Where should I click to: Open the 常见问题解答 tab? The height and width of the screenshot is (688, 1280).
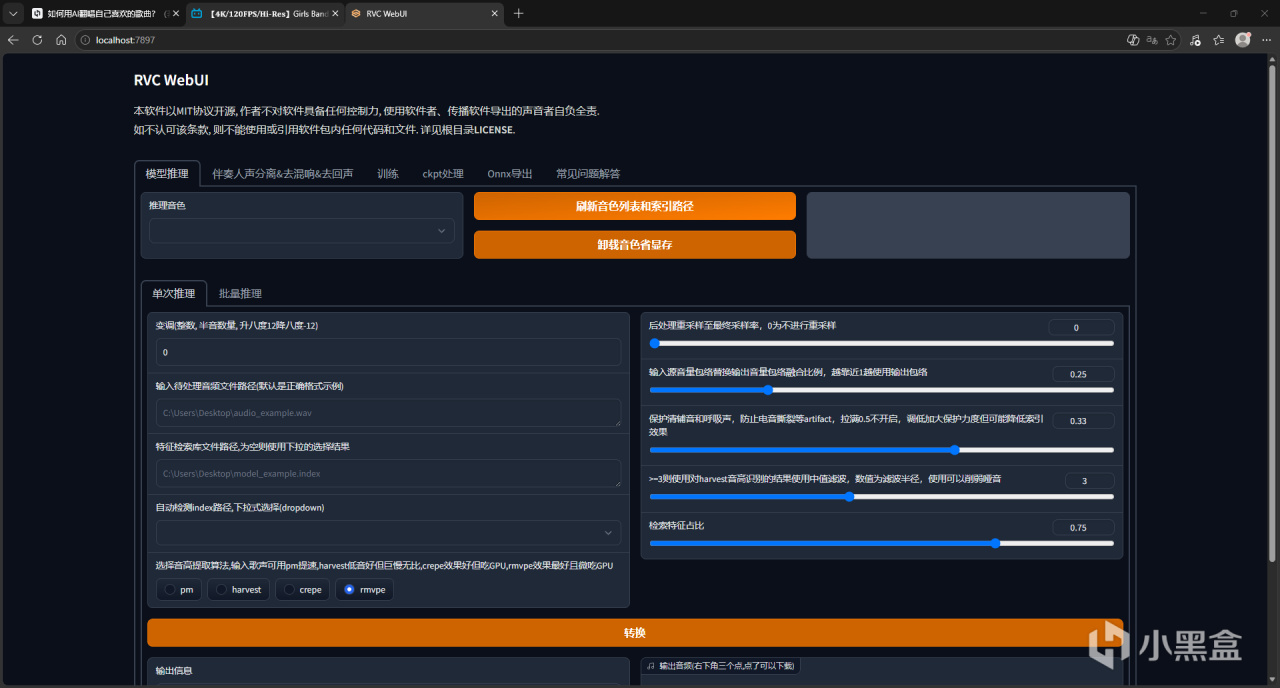point(588,173)
